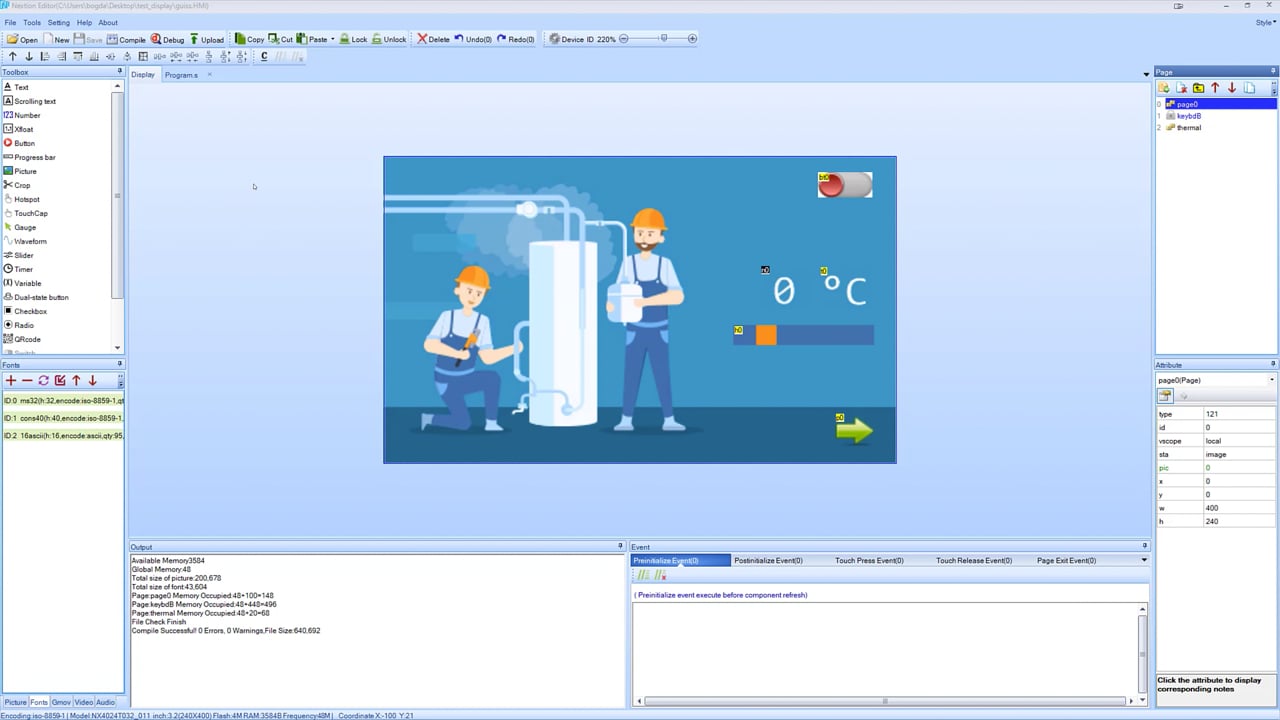Lock the selected component
Image resolution: width=1280 pixels, height=720 pixels.
tap(353, 39)
